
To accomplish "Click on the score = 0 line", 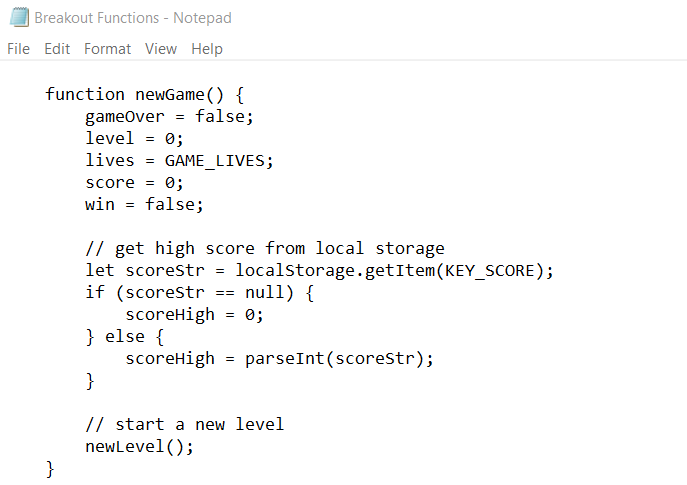I will tap(134, 182).
